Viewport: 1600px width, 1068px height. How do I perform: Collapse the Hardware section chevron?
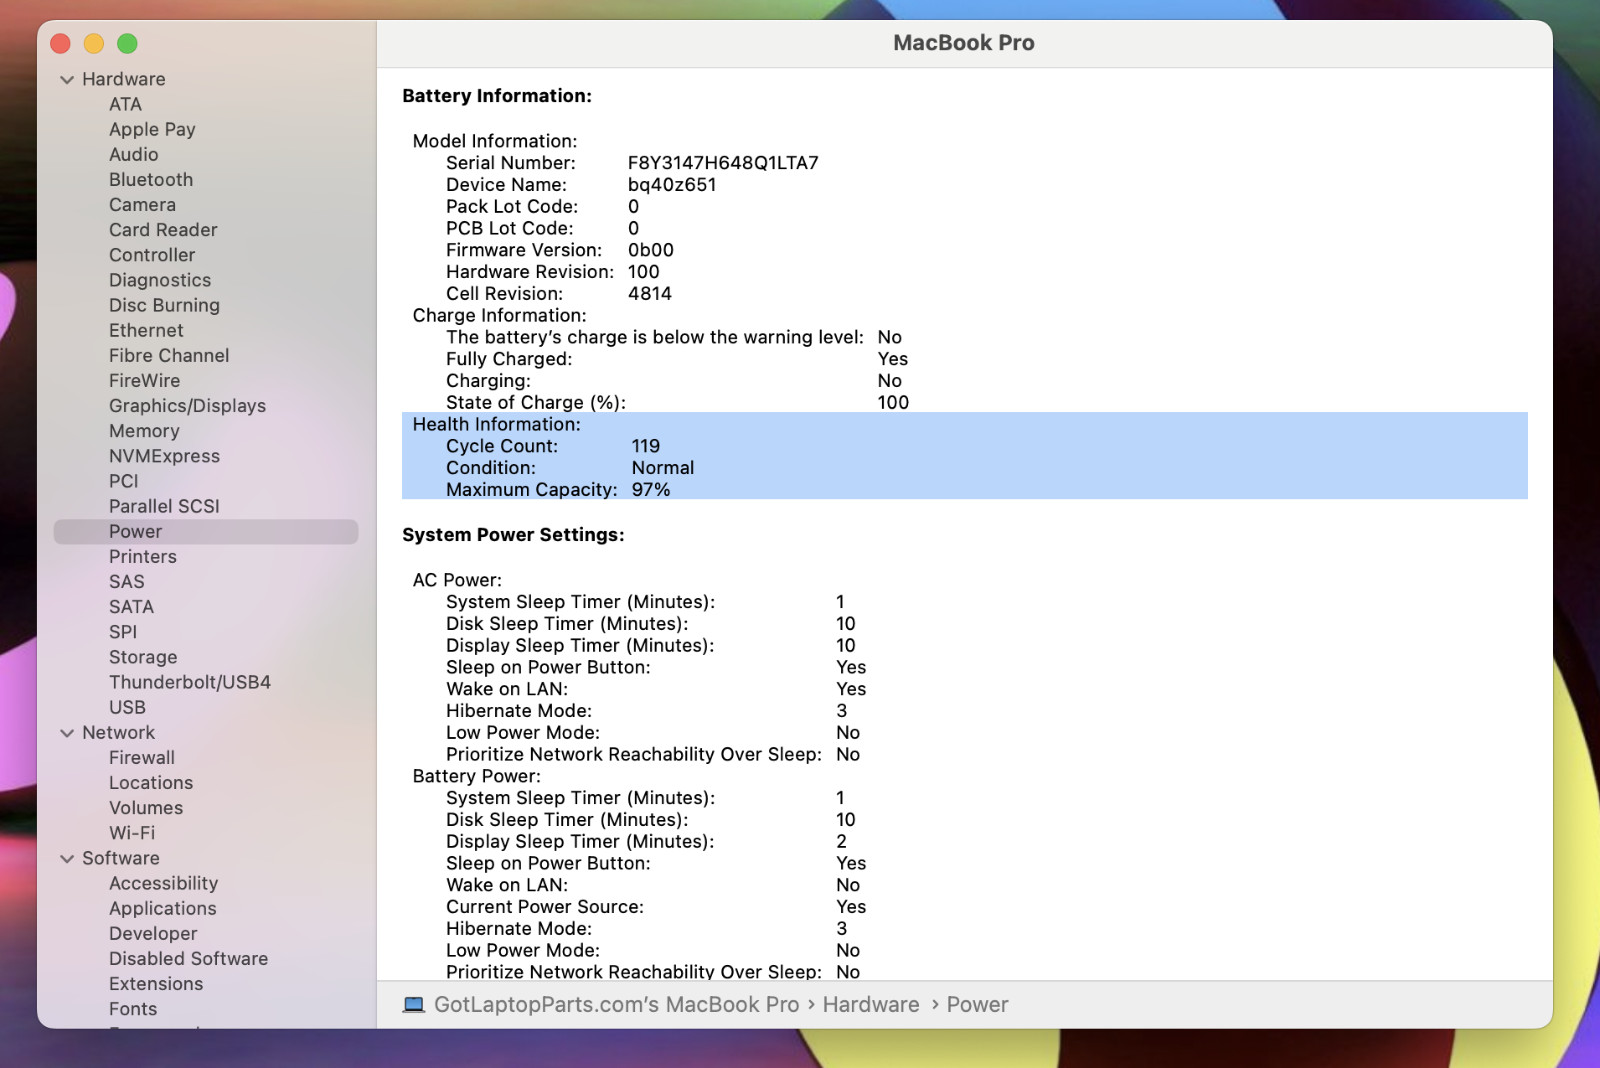67,80
